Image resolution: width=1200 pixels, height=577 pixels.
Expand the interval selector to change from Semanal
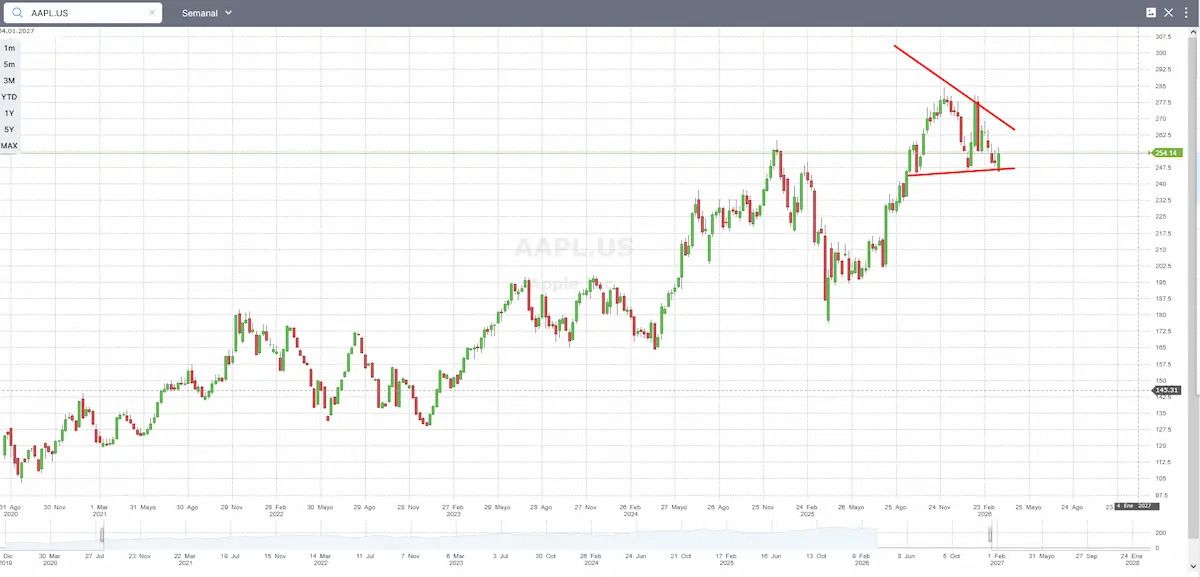[x=205, y=13]
